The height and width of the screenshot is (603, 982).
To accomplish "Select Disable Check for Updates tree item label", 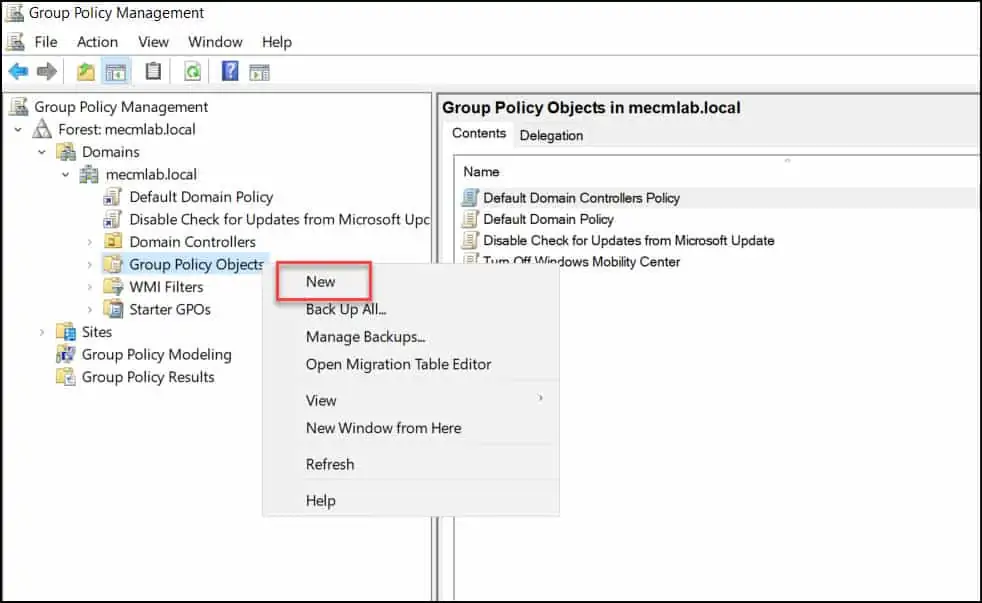I will click(279, 219).
